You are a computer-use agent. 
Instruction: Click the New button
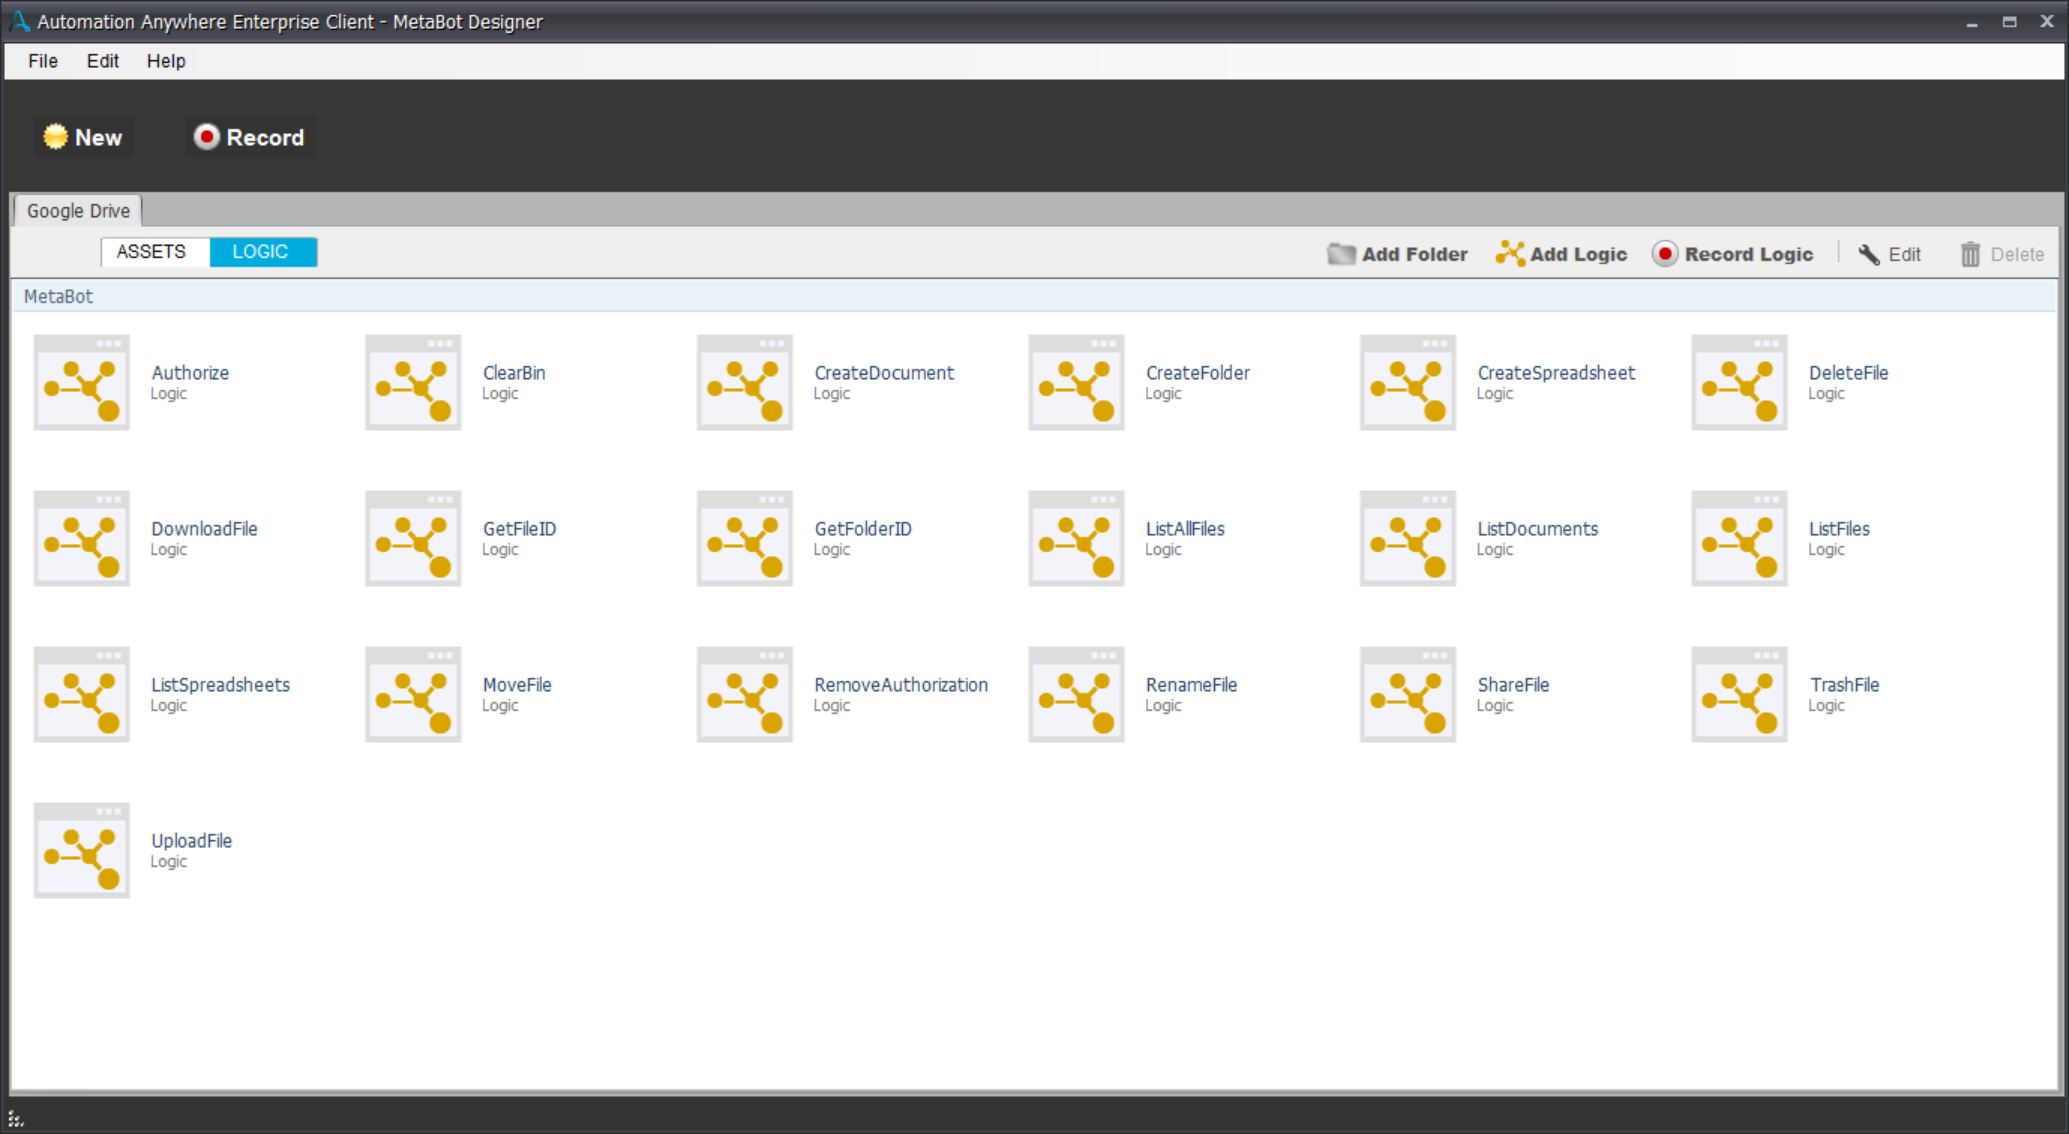click(x=84, y=138)
